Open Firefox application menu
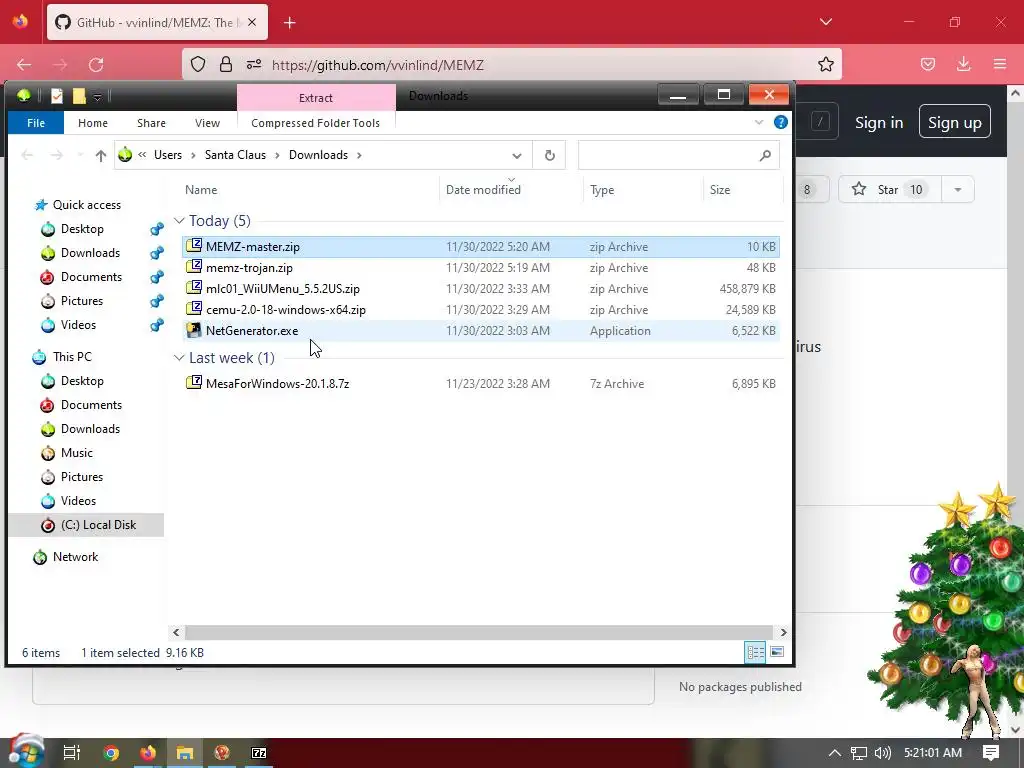This screenshot has width=1024, height=768. [1000, 64]
